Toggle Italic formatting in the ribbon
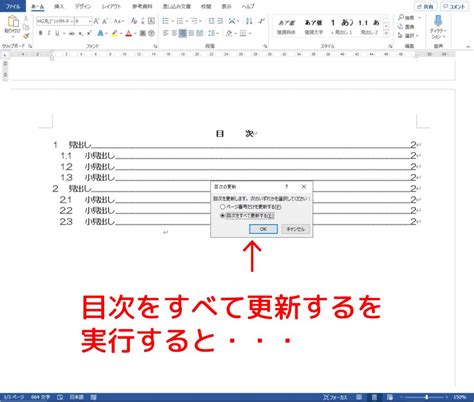 49,33
